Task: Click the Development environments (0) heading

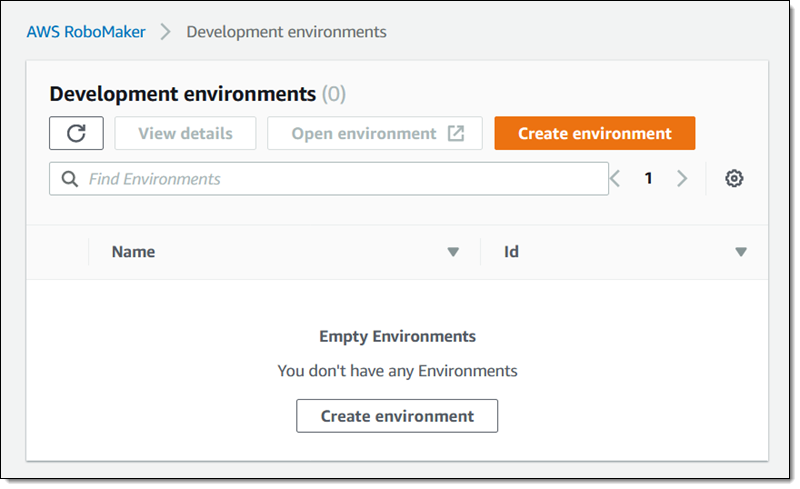Action: 197,94
